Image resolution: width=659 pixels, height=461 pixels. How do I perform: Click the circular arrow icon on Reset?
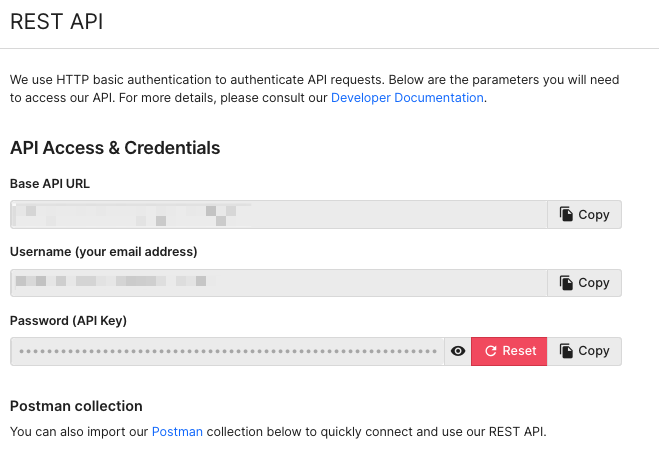(490, 351)
